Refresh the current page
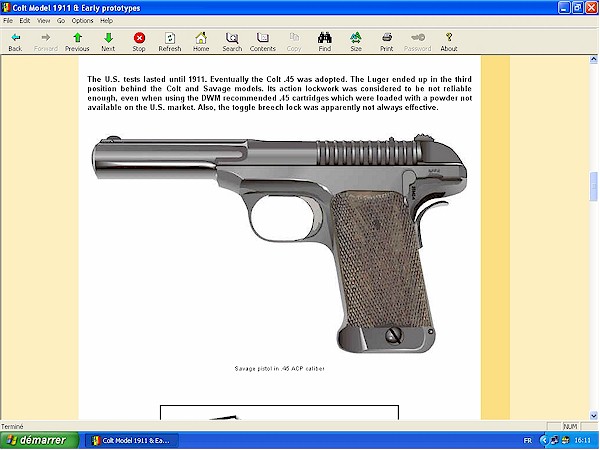The width and height of the screenshot is (600, 450). 170,42
